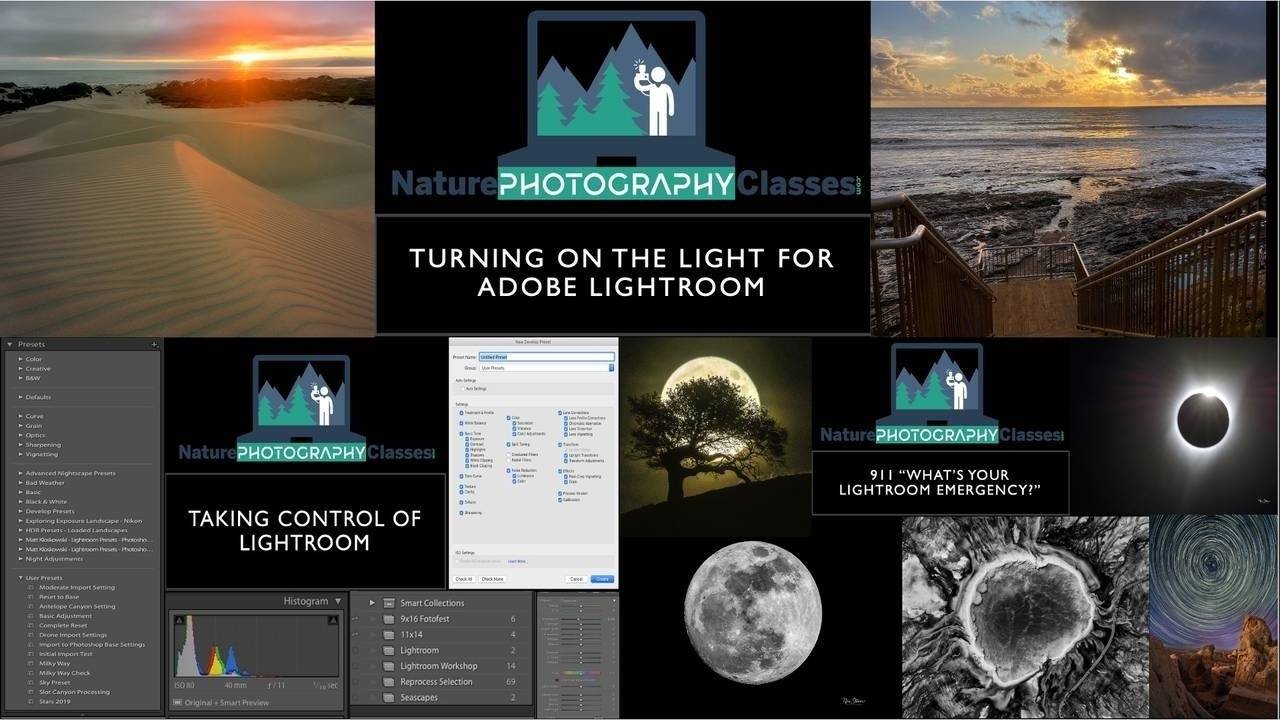Click the Preset Name input field
Image resolution: width=1280 pixels, height=720 pixels.
click(x=546, y=356)
